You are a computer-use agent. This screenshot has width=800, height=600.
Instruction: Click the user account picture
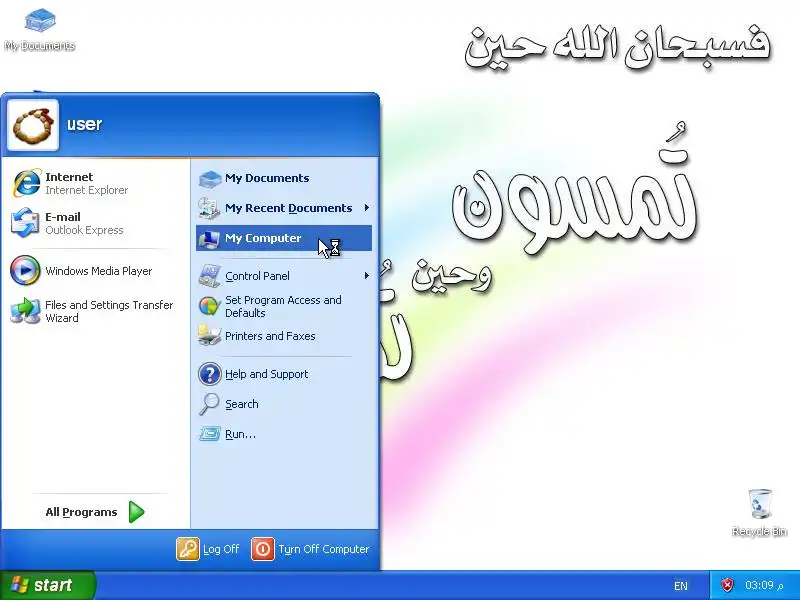(x=33, y=125)
